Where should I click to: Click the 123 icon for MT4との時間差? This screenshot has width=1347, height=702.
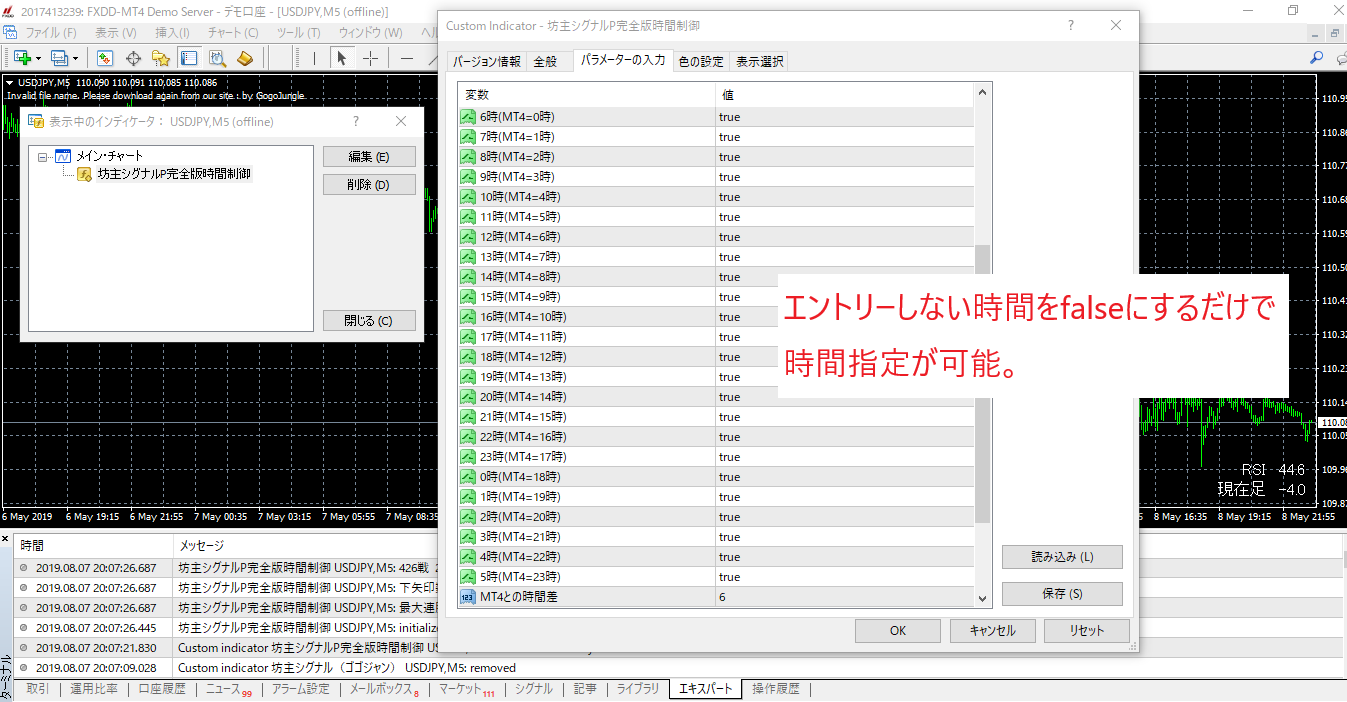coord(468,597)
